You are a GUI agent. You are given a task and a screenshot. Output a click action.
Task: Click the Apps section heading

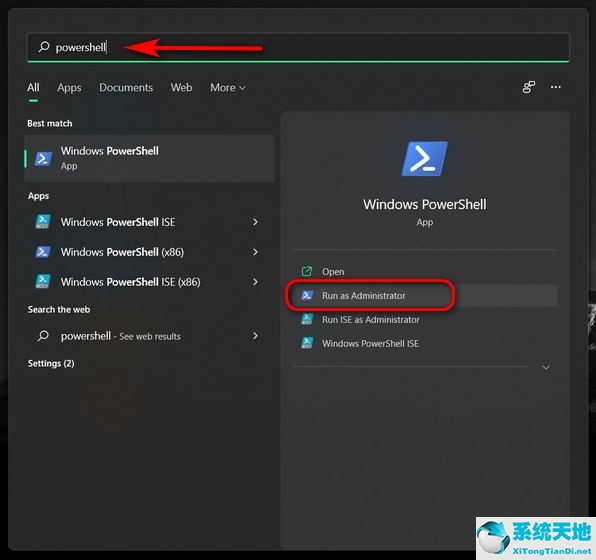click(38, 196)
